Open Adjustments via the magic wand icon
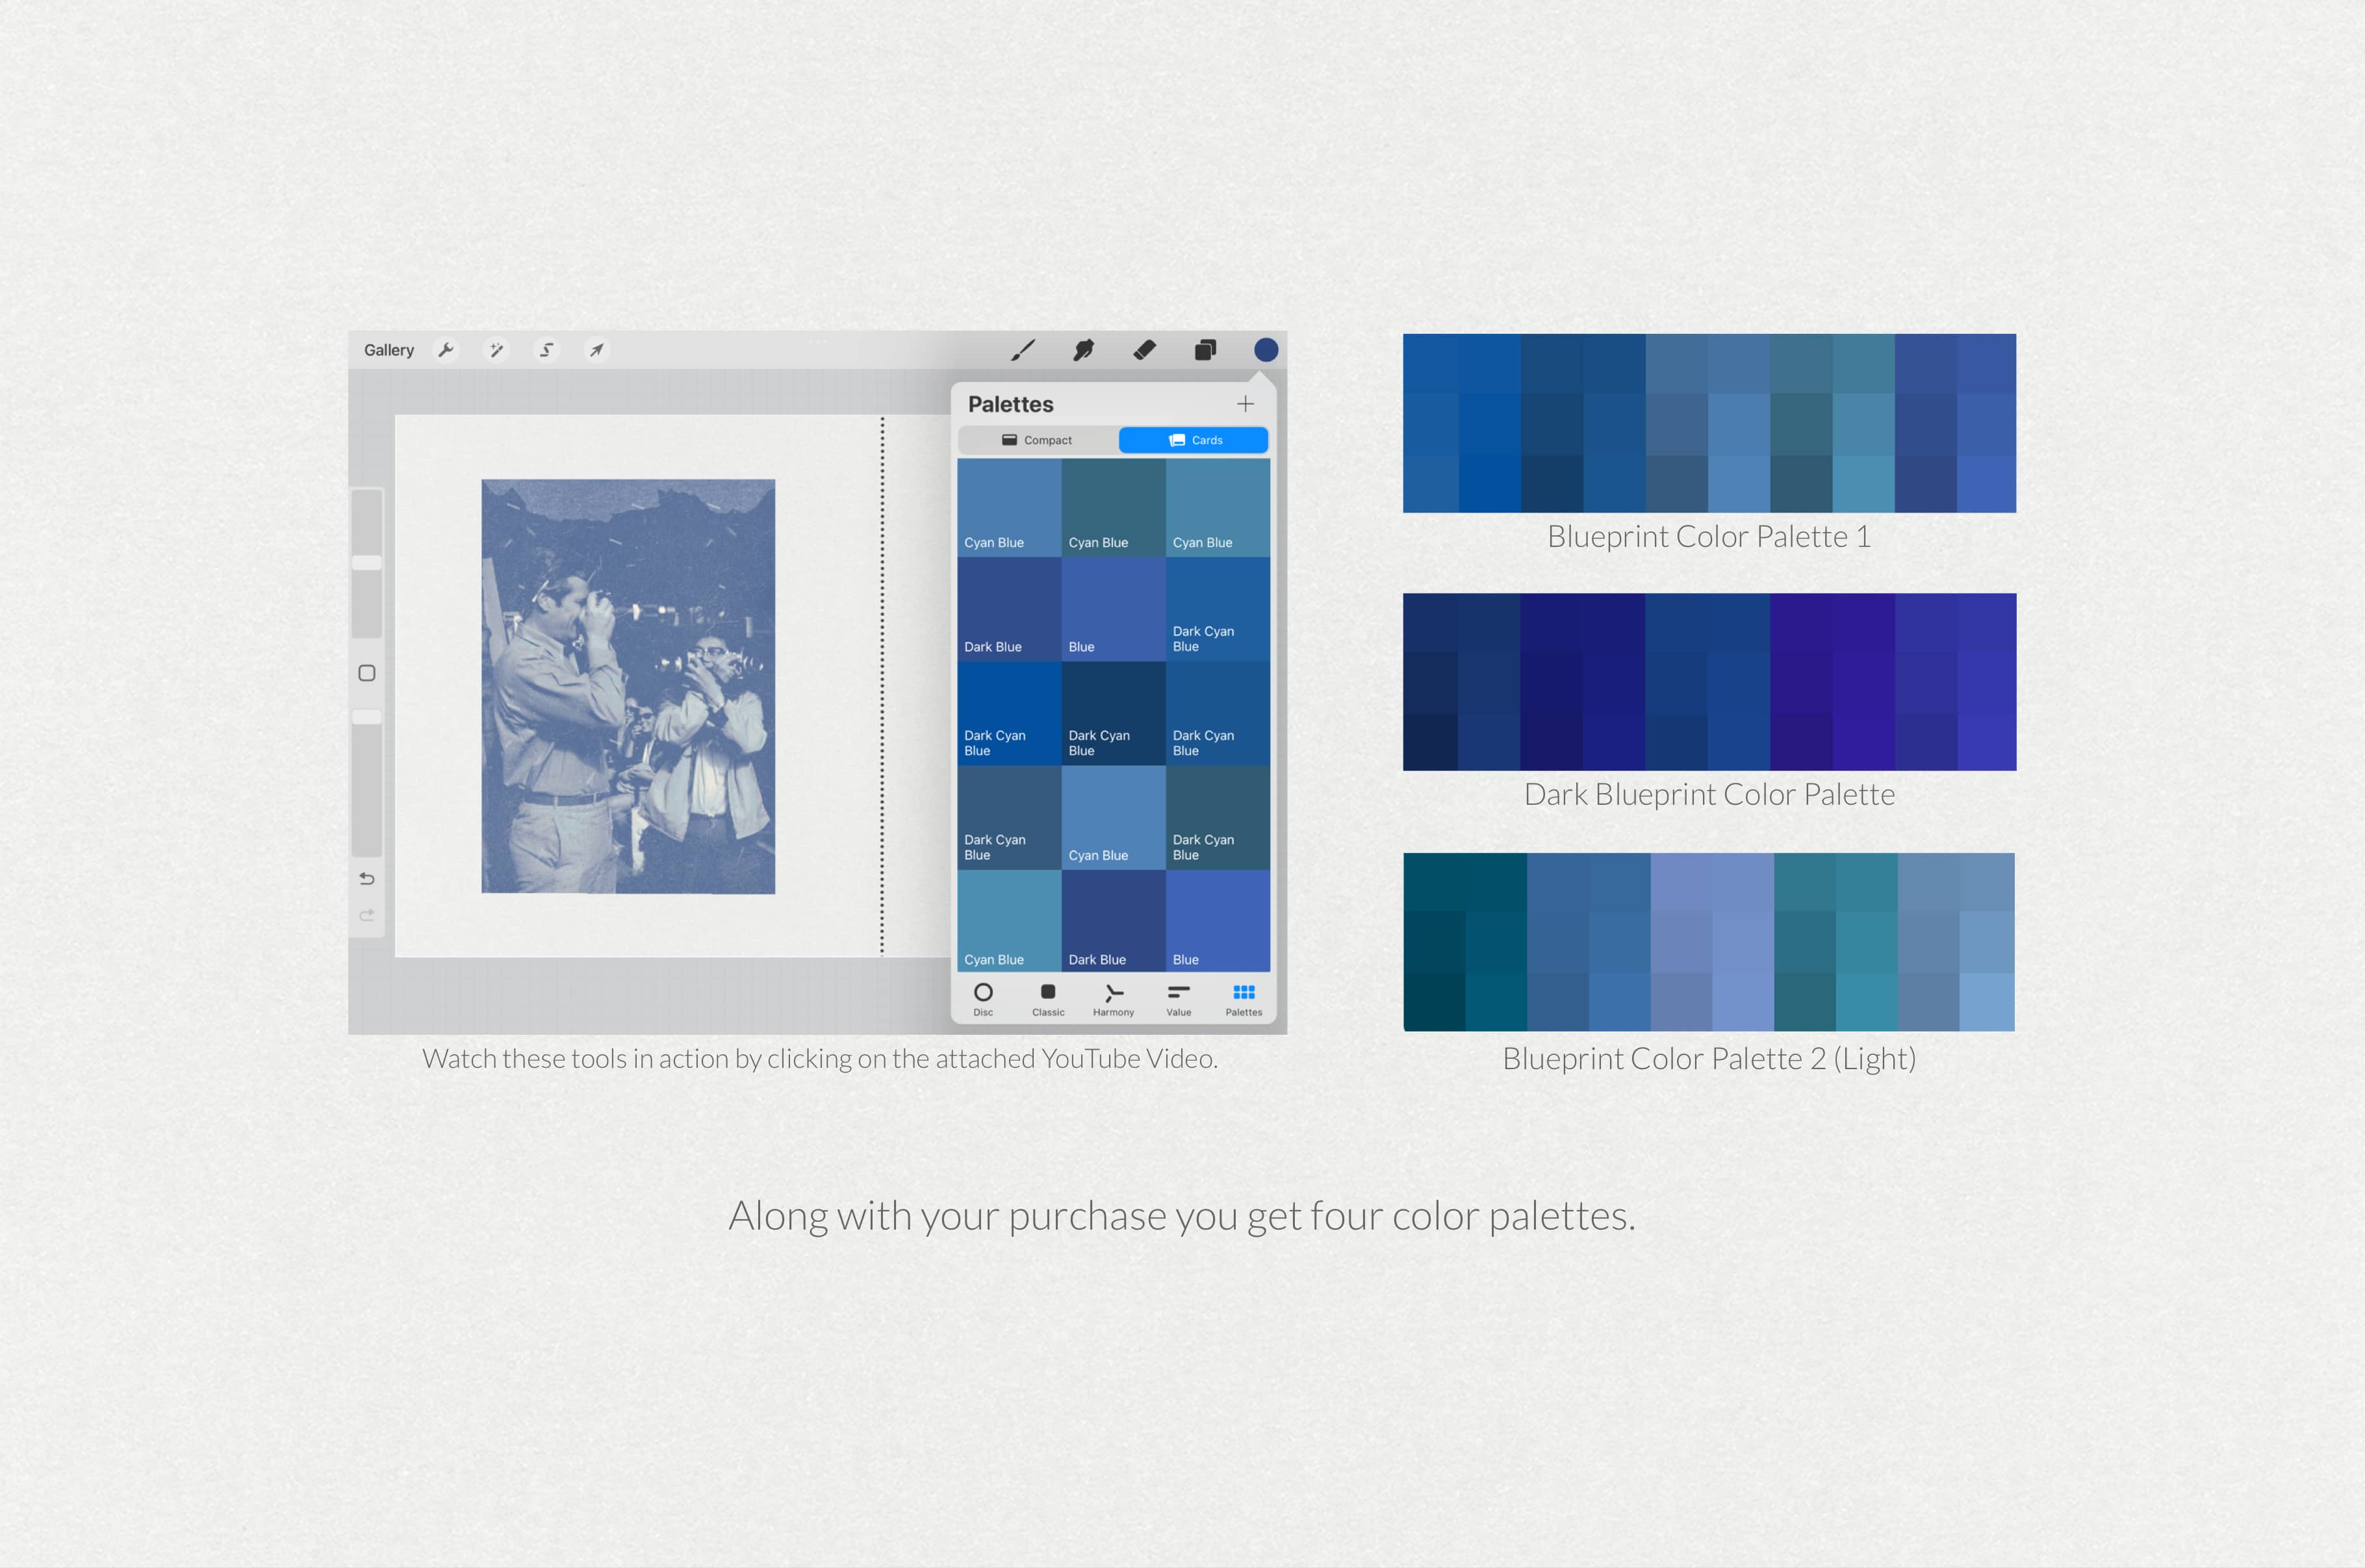 tap(496, 350)
